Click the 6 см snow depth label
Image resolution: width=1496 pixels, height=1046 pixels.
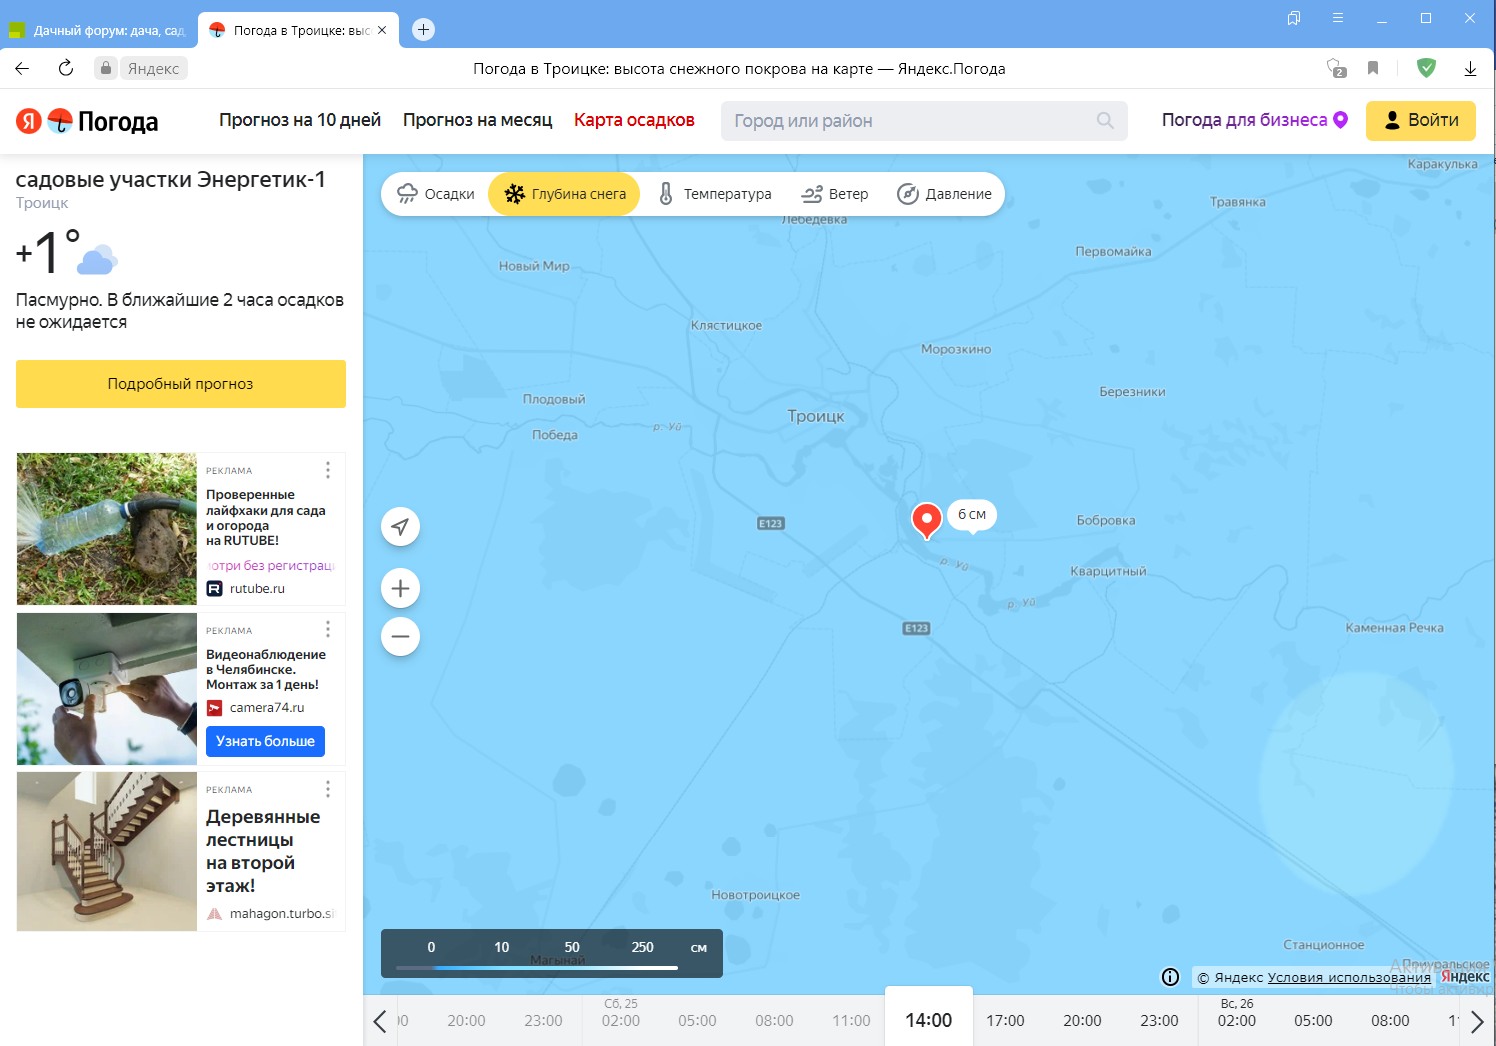[972, 515]
